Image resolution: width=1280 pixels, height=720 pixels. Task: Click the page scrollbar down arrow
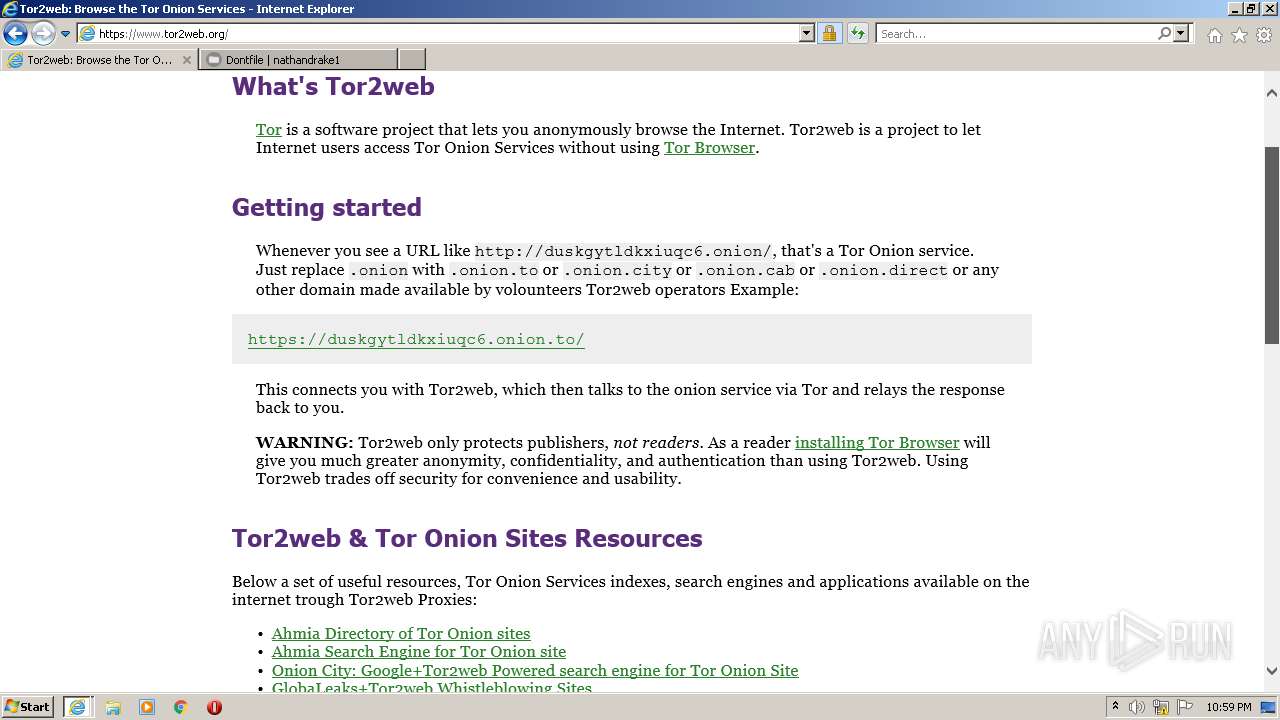pos(1271,671)
